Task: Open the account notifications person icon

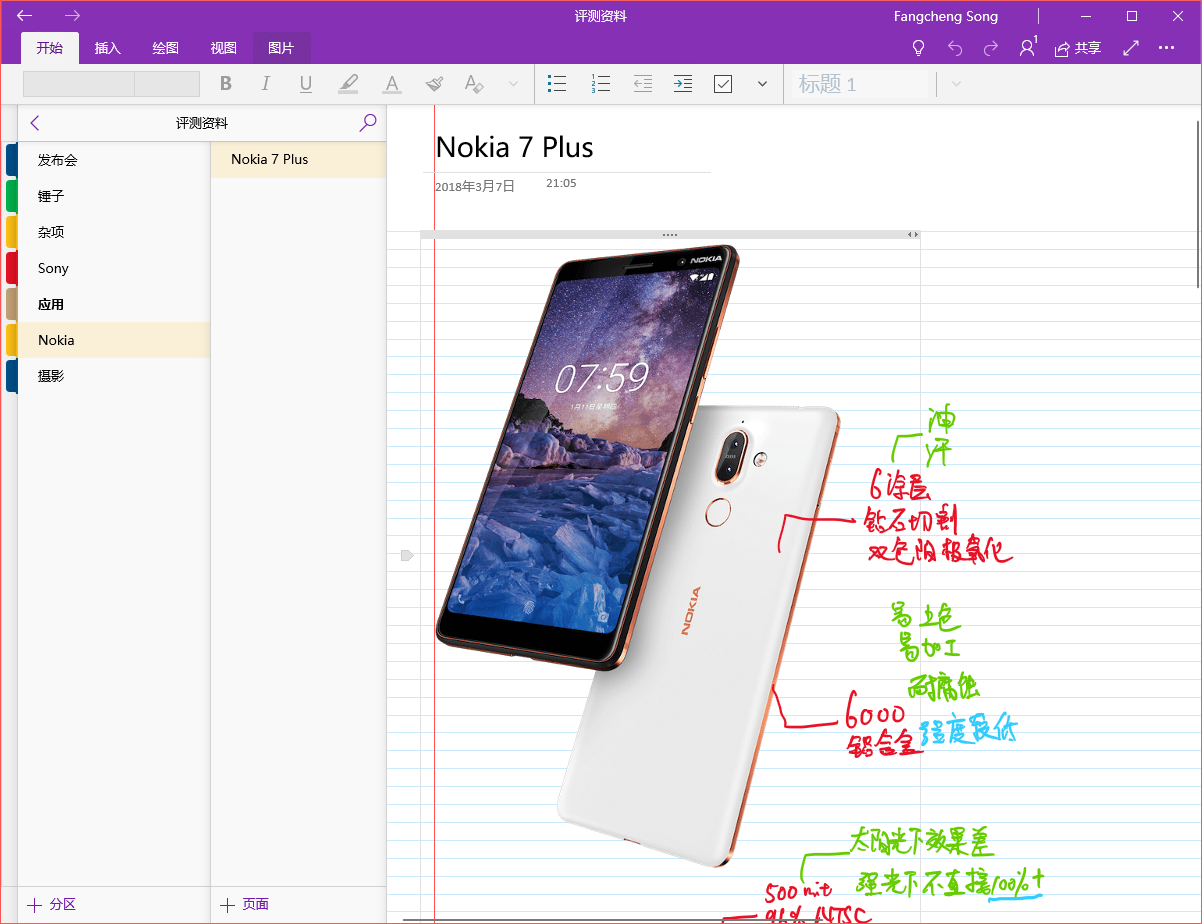Action: [x=1028, y=47]
